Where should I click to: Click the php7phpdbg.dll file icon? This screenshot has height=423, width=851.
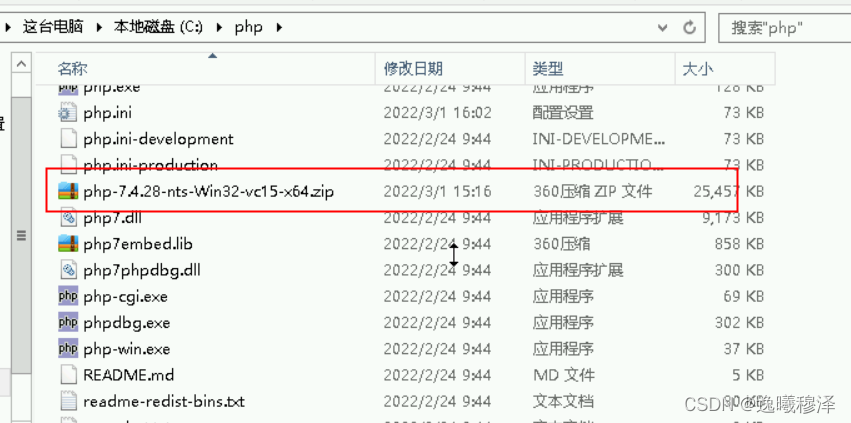click(x=68, y=270)
